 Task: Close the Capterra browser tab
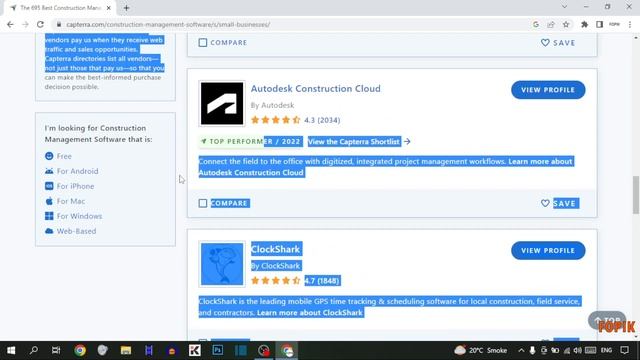pyautogui.click(x=109, y=8)
